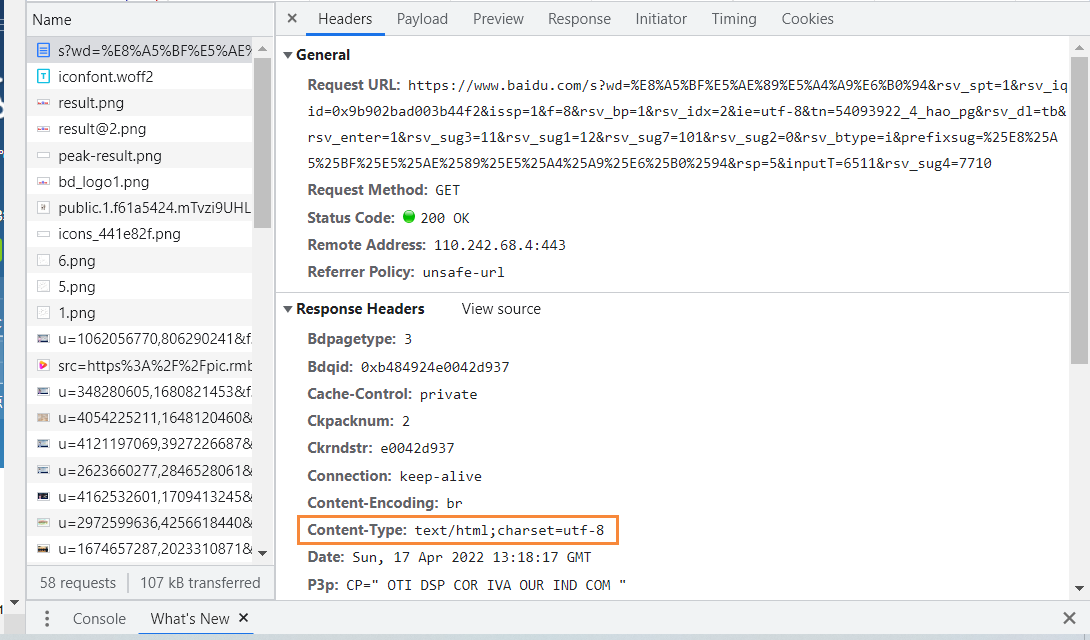1090x640 pixels.
Task: Select icons_441e82f.png request
Action: [140, 234]
